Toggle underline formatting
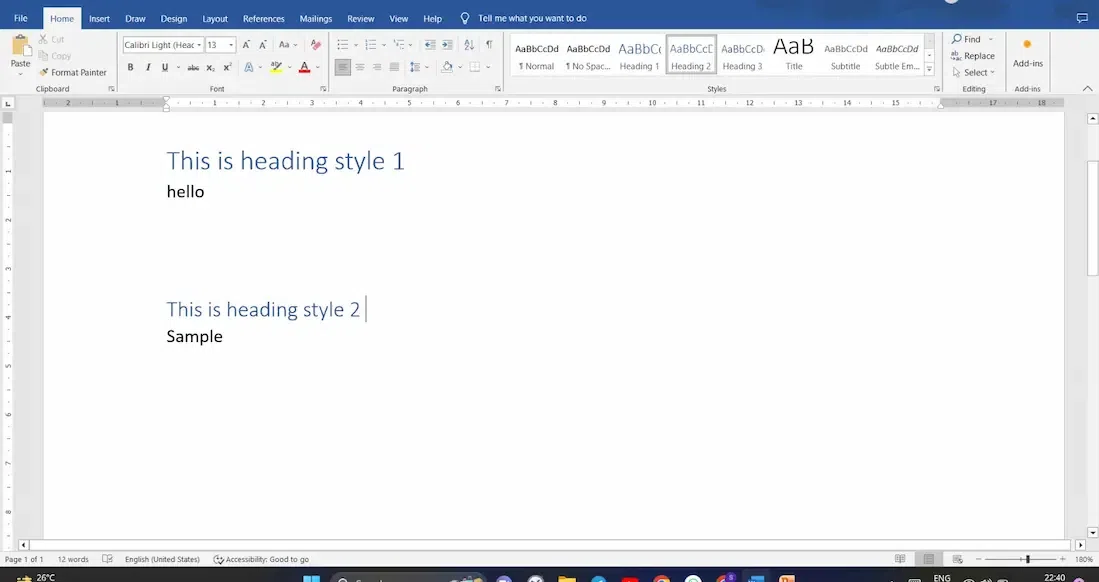This screenshot has width=1099, height=582. point(165,67)
